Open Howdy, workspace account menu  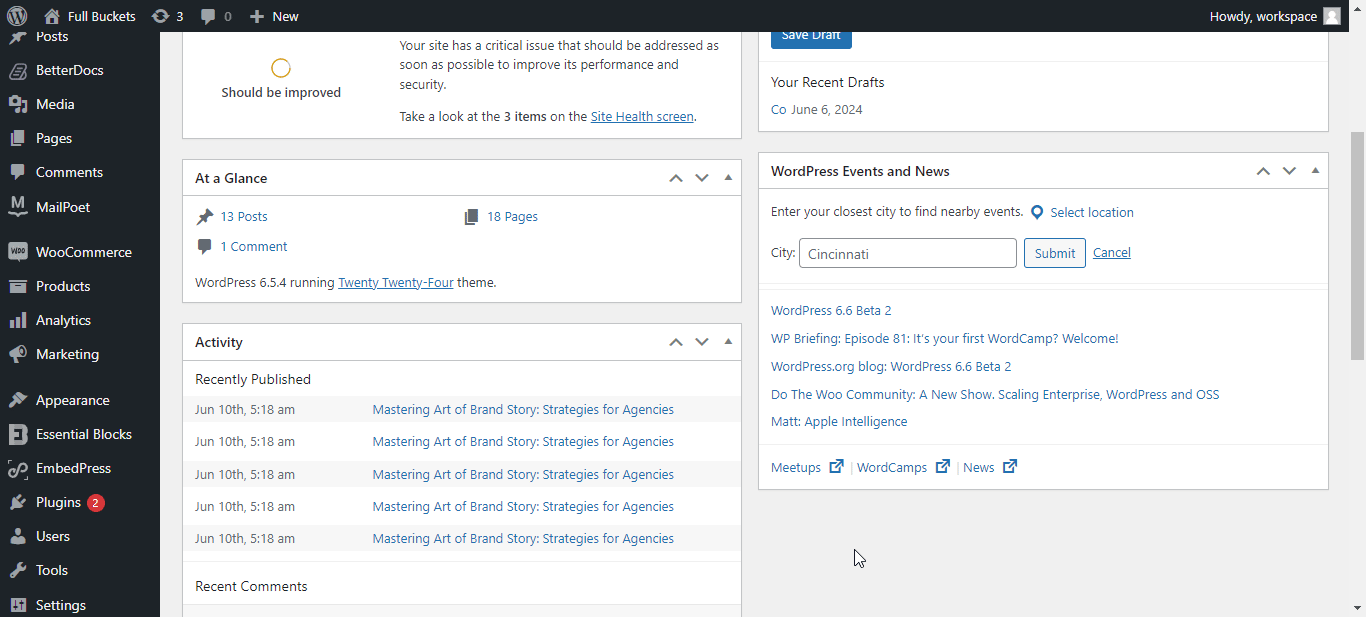click(x=1275, y=16)
